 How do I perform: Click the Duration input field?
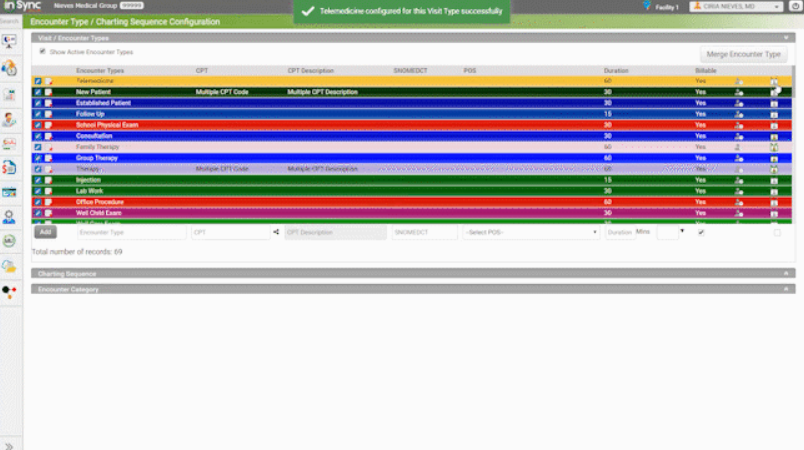[x=619, y=232]
